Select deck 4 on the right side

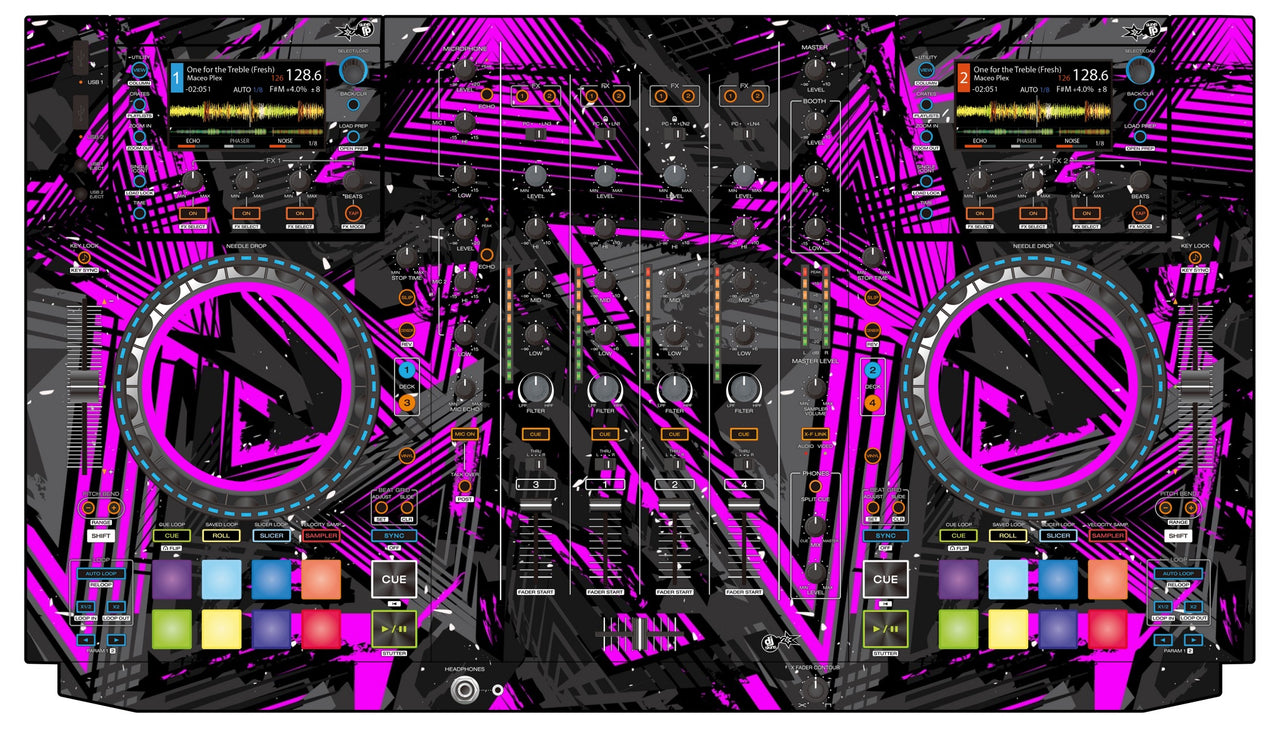click(873, 403)
